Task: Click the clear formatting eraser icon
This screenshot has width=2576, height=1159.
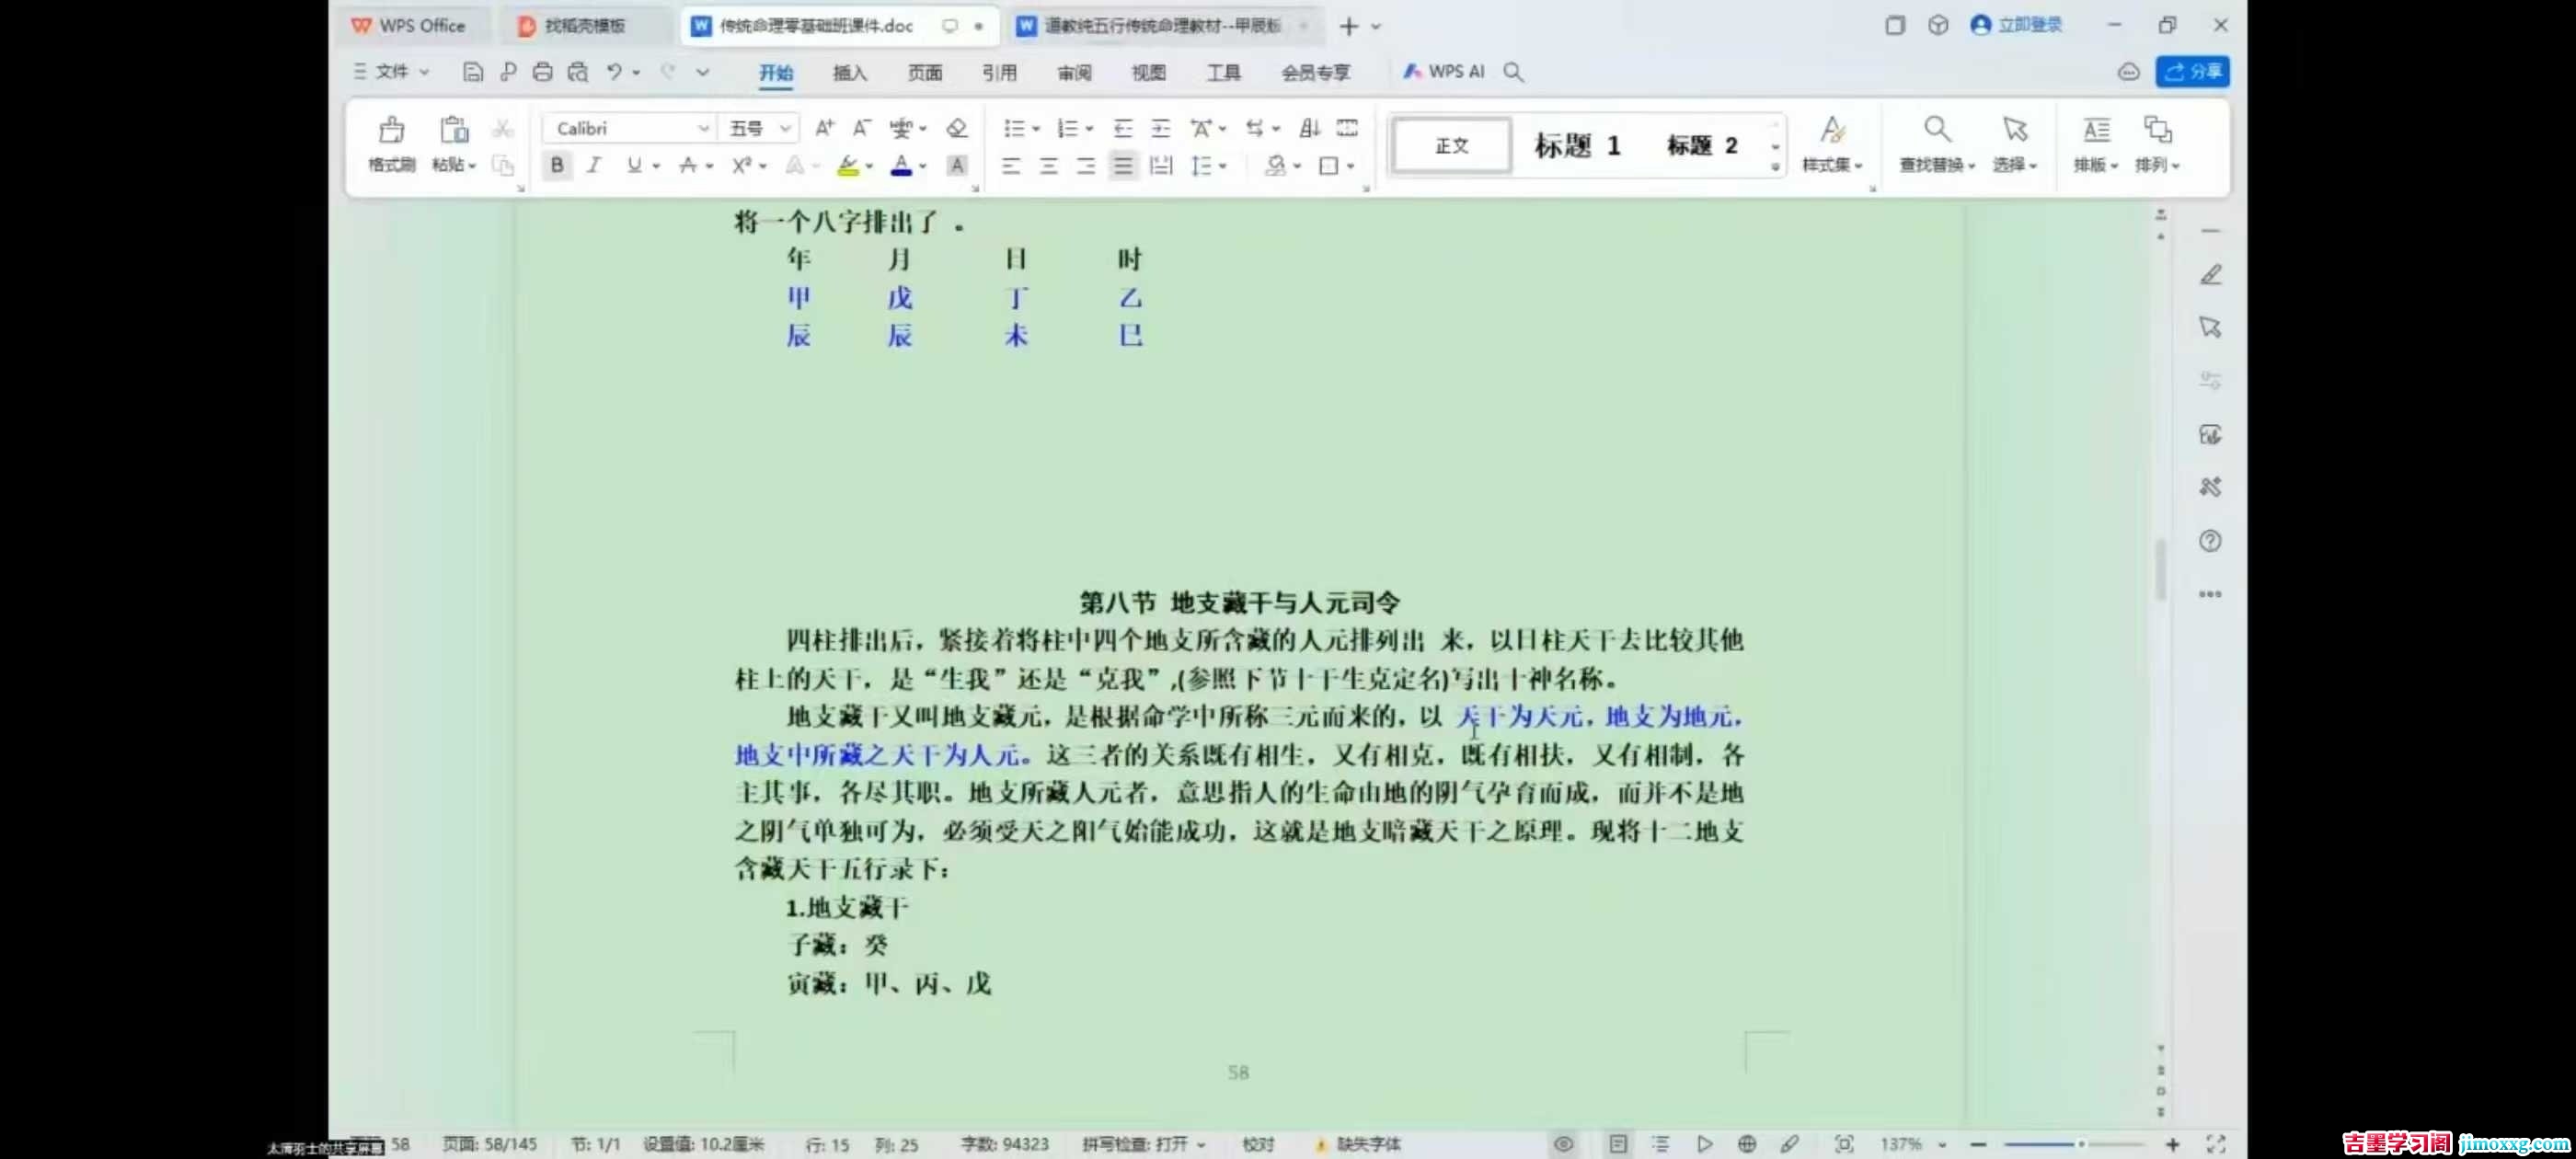Action: pos(956,128)
